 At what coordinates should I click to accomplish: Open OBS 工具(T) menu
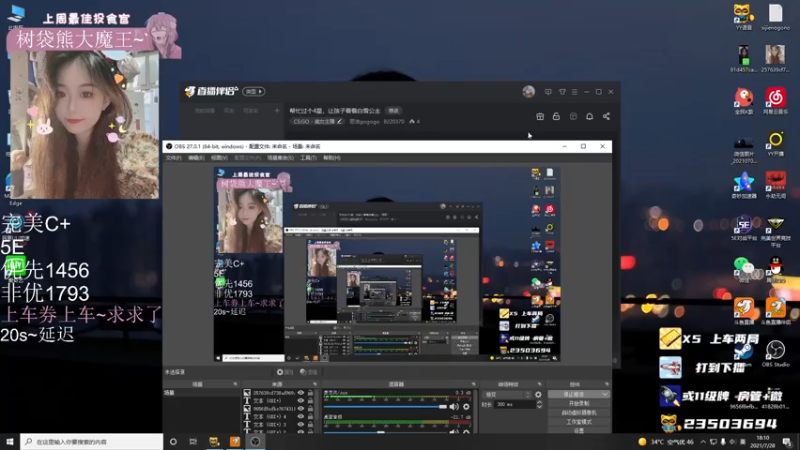pyautogui.click(x=308, y=158)
